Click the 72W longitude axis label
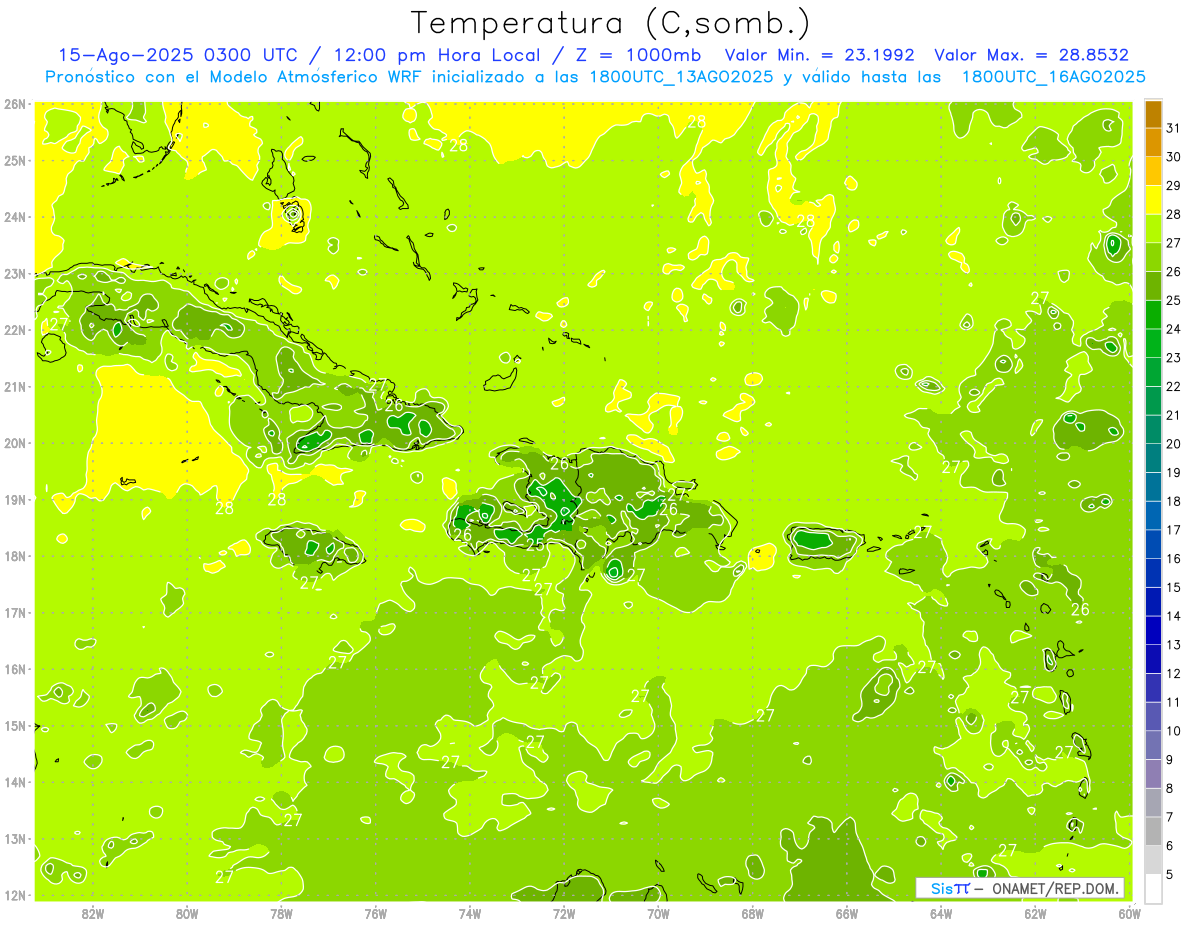Screen dimensions: 1200x927 click(564, 913)
